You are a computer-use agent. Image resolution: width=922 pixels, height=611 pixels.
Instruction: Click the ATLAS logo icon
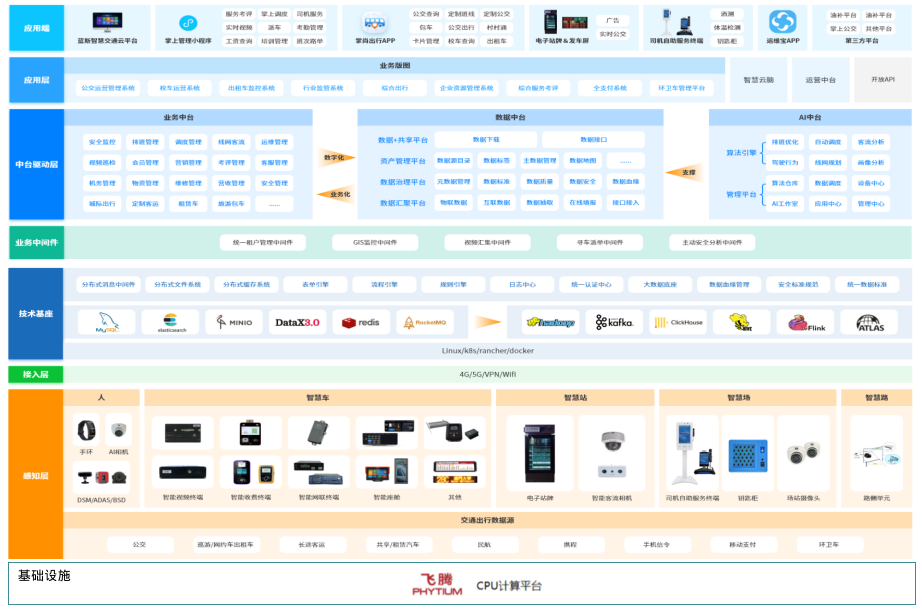coord(869,322)
